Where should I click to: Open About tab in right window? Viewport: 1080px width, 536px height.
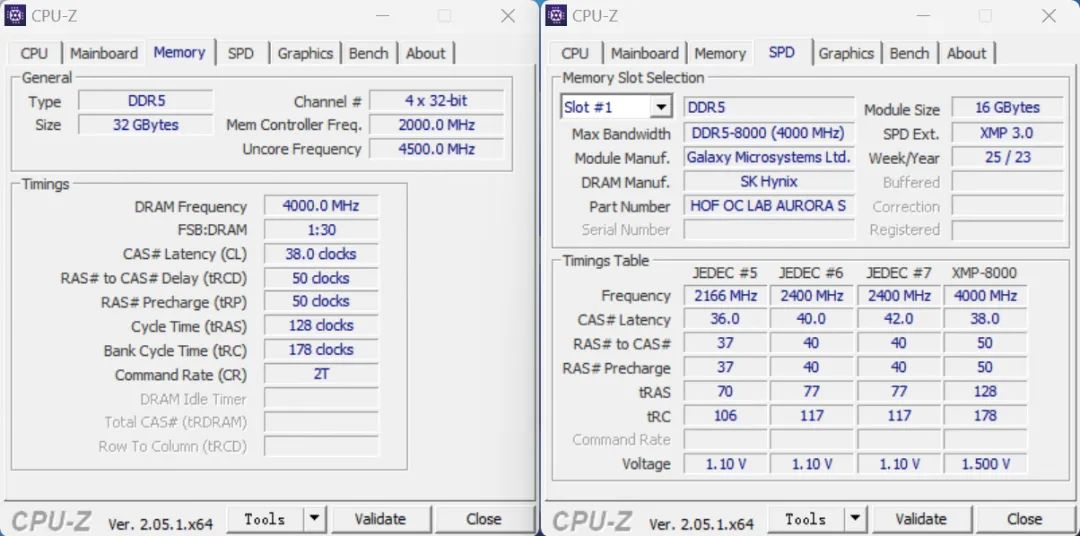[966, 53]
